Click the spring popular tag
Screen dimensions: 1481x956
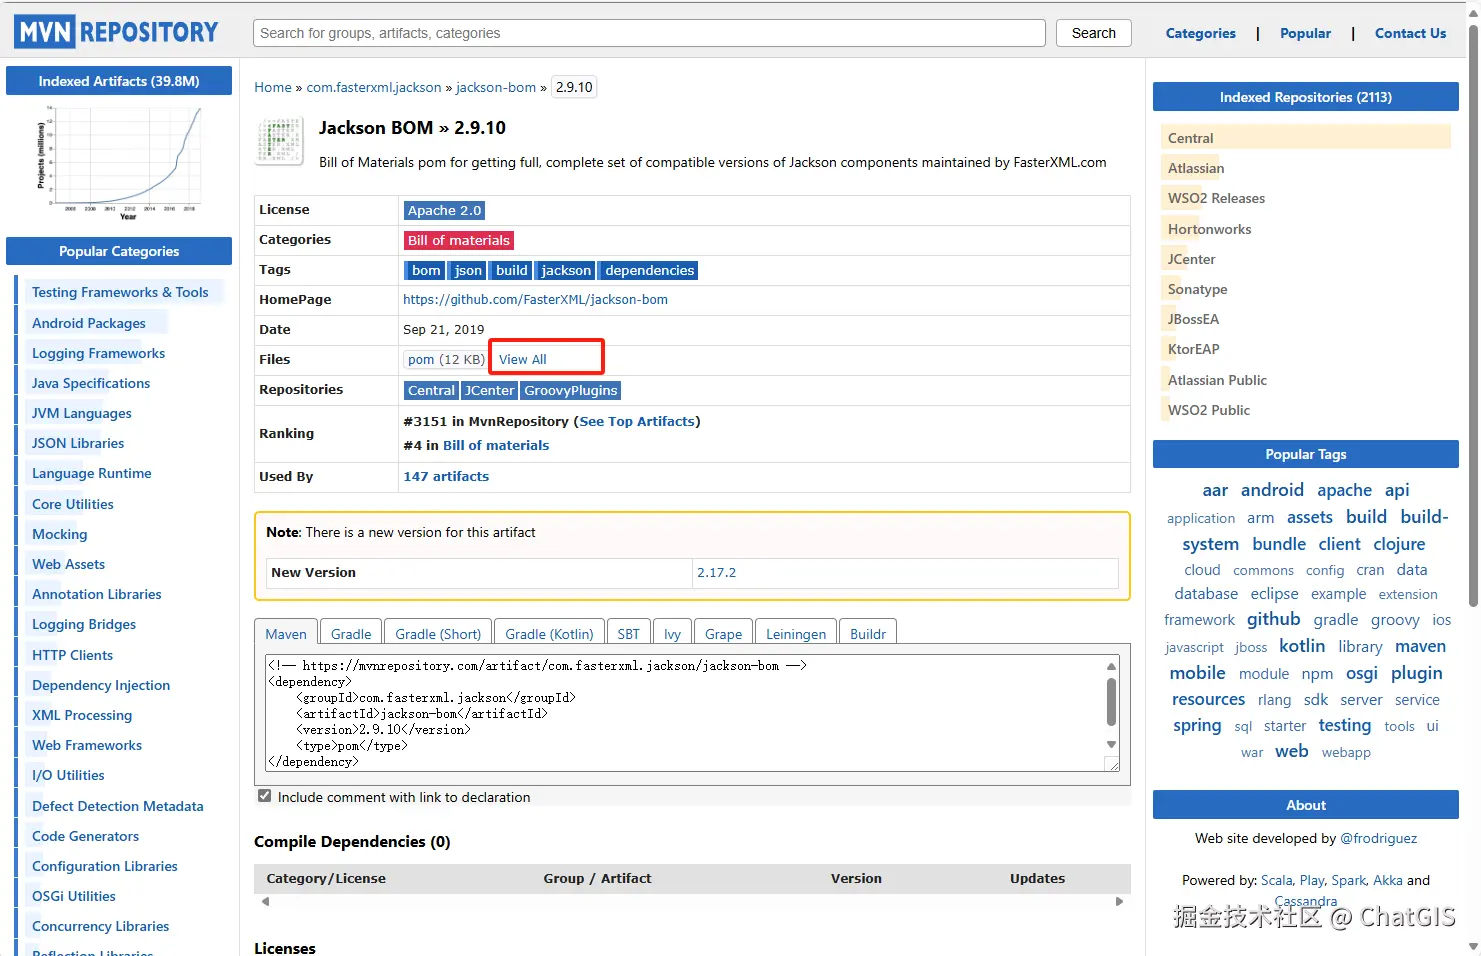(x=1197, y=726)
